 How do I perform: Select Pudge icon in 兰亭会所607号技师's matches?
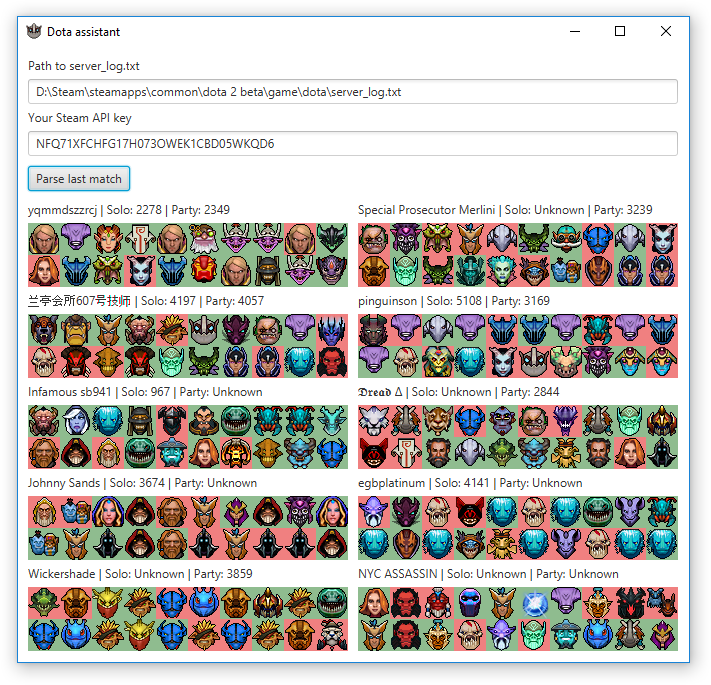(x=268, y=330)
